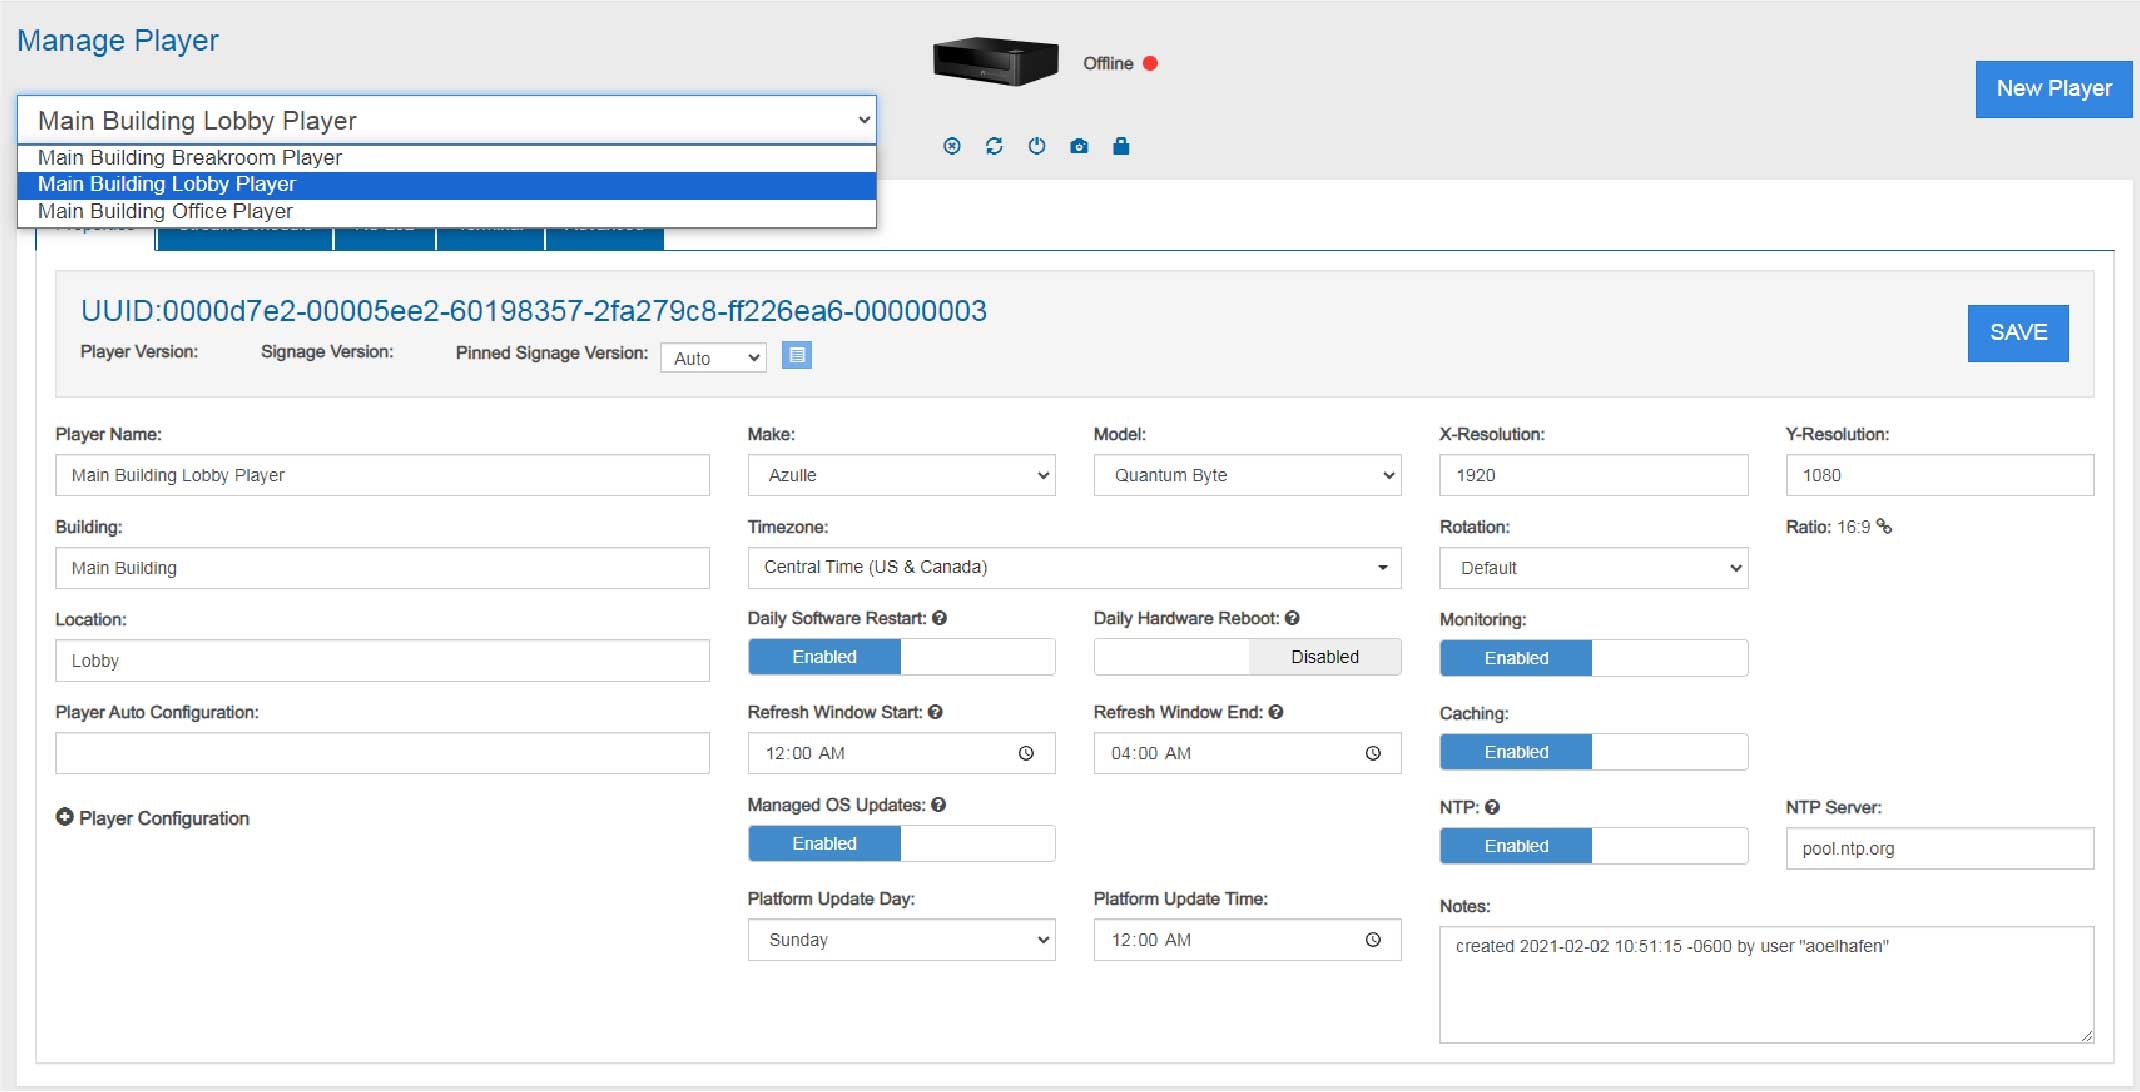Viewport: 2140px width, 1092px height.
Task: Click the list icon beside Pinned Signage Version
Action: click(x=796, y=355)
